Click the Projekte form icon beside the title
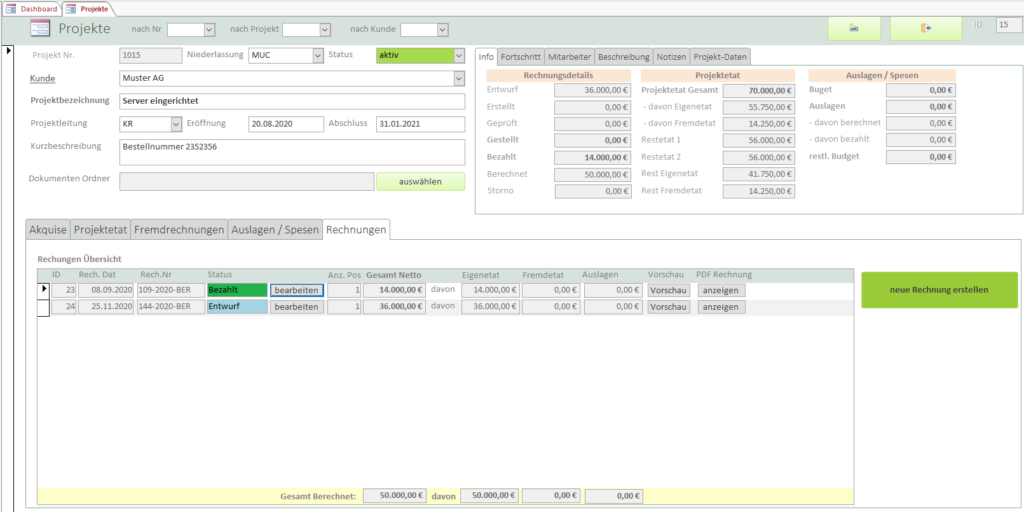The height and width of the screenshot is (512, 1024). click(x=40, y=28)
